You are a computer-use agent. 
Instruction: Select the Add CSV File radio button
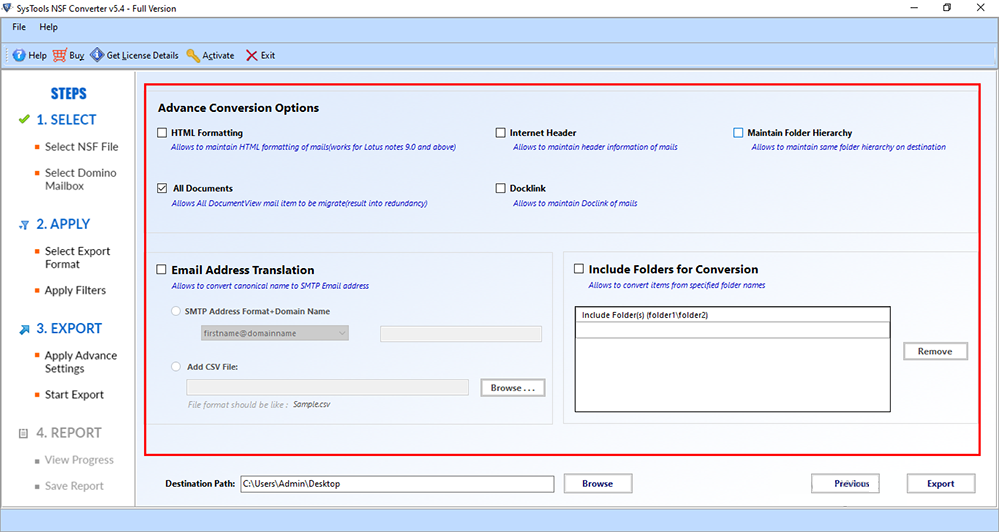point(175,366)
